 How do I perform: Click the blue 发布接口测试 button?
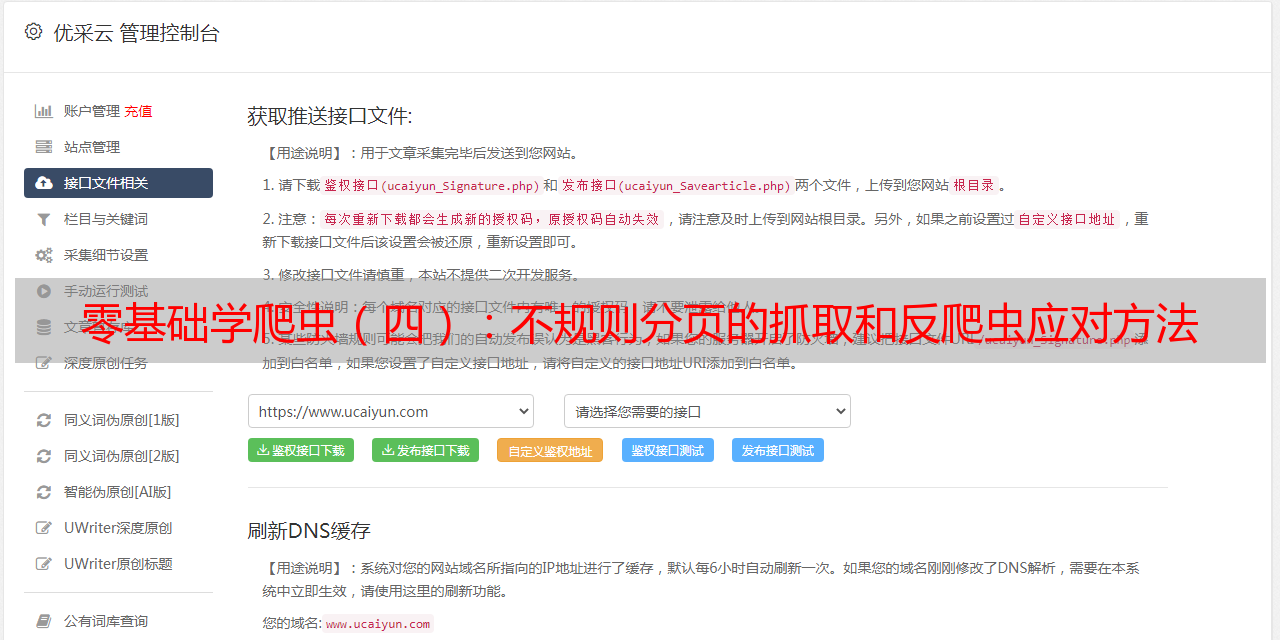(x=778, y=450)
